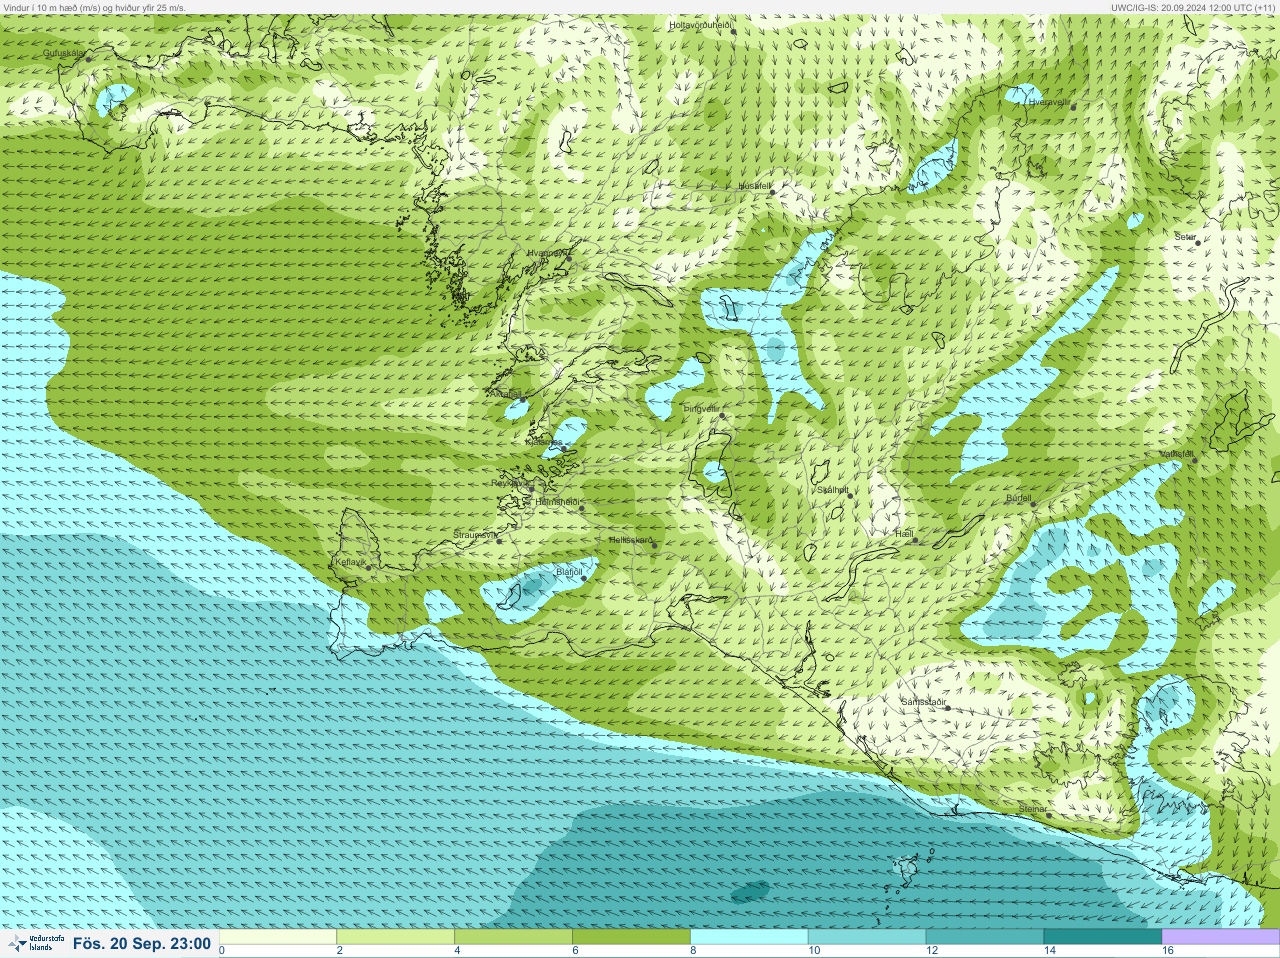Click the darkest teal wind maximum spot offshore
This screenshot has width=1280, height=958.
click(x=750, y=891)
